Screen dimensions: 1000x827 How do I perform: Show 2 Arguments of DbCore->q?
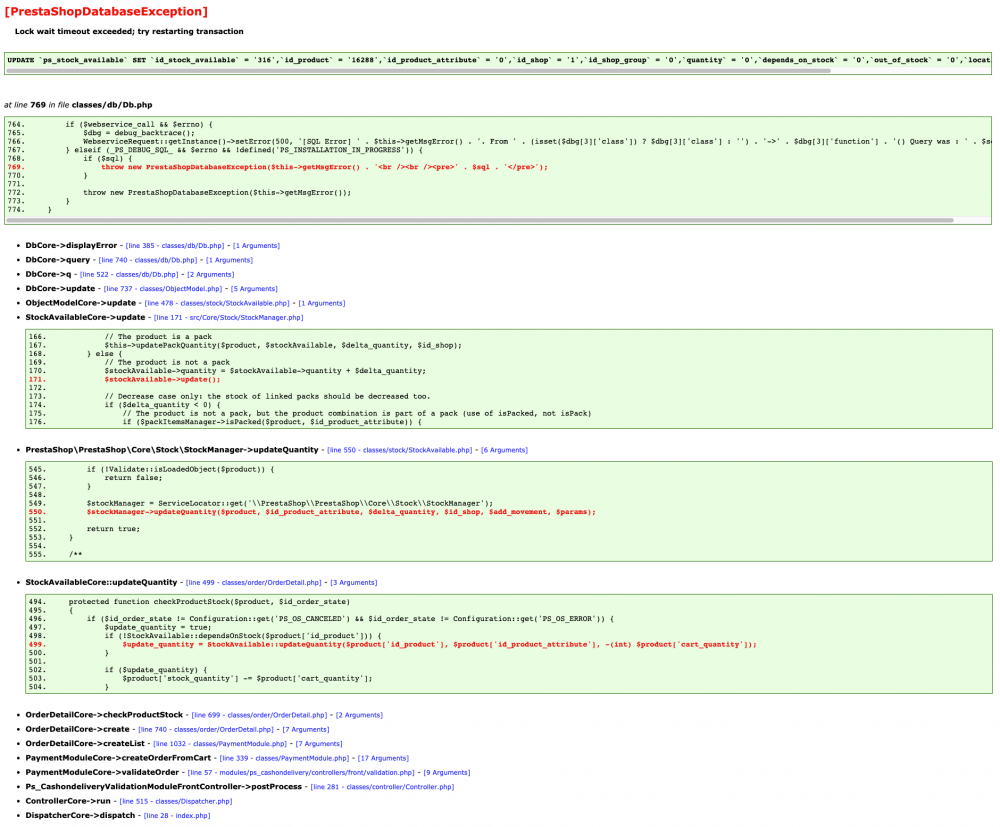pos(210,273)
